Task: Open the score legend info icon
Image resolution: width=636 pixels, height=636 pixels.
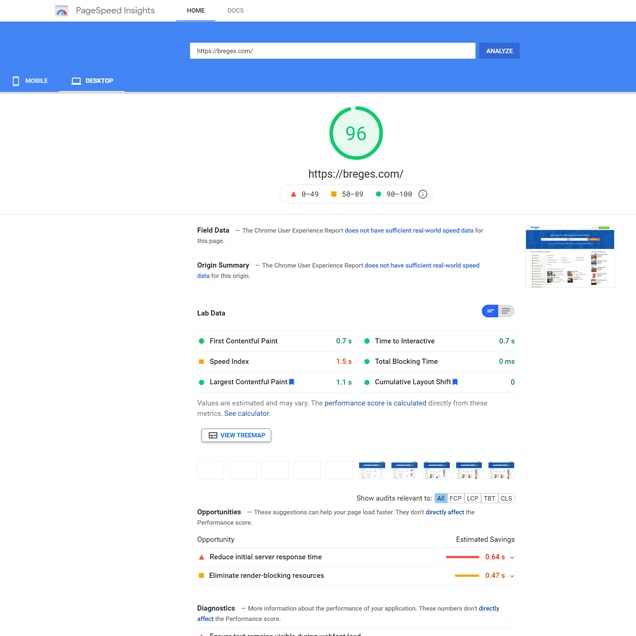Action: click(423, 194)
